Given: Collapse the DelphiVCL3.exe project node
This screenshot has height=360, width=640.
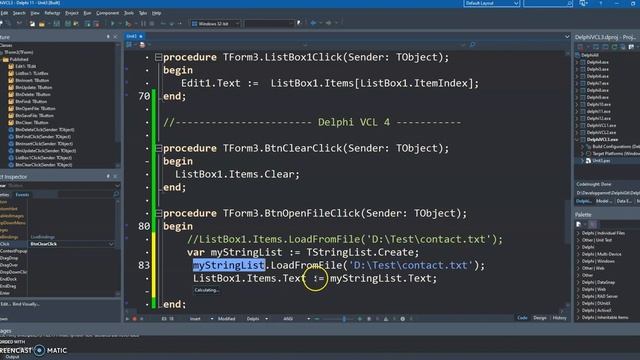Looking at the screenshot, I should tap(577, 140).
